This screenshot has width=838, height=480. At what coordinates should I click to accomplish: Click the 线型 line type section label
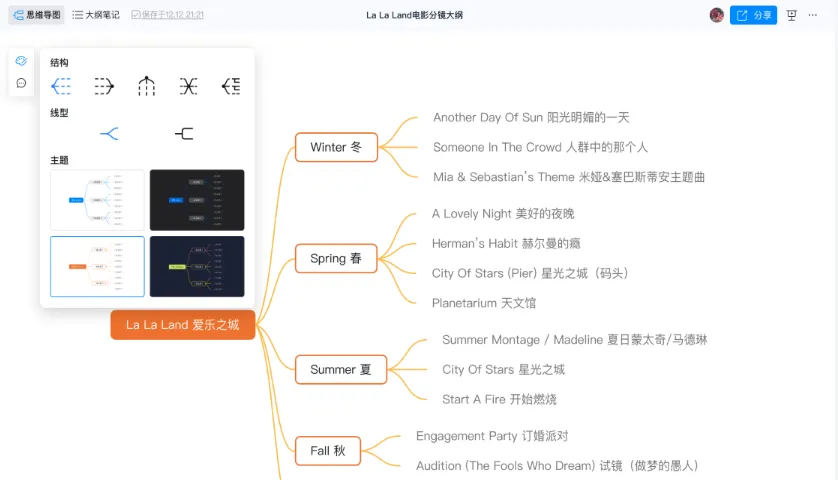59,113
